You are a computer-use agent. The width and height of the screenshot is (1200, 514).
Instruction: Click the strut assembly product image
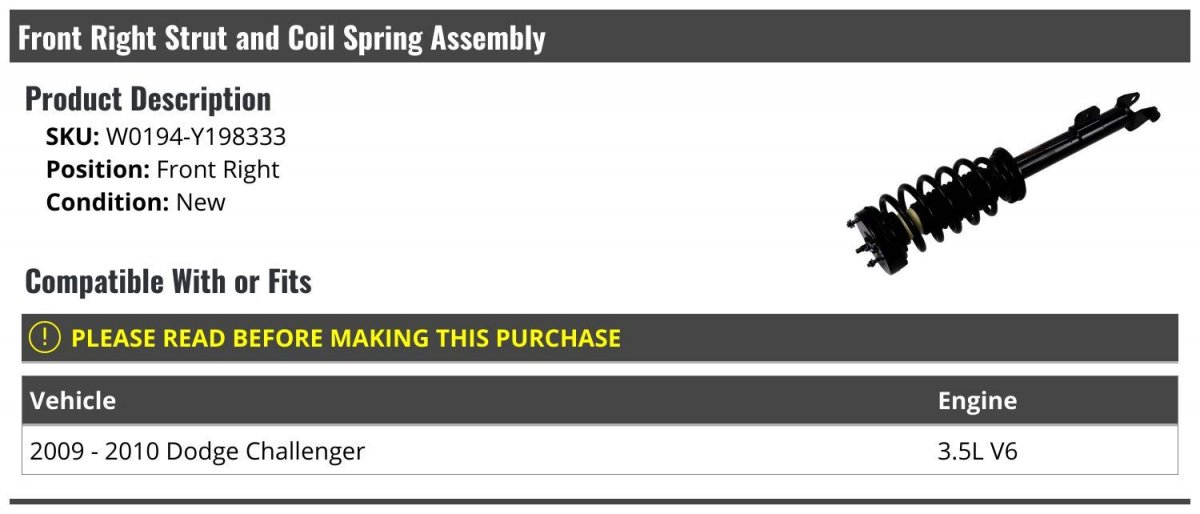point(1000,185)
